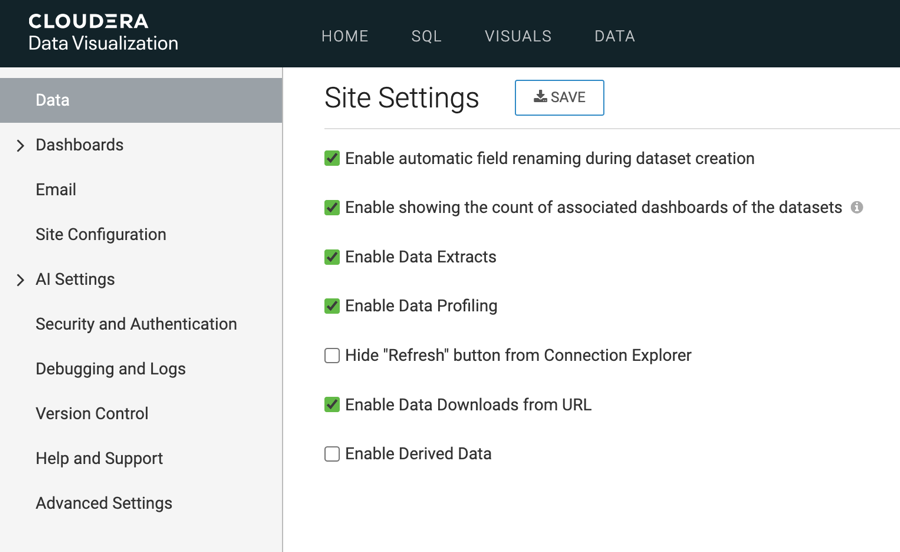Open the HOME menu
This screenshot has height=552, width=900.
(345, 36)
